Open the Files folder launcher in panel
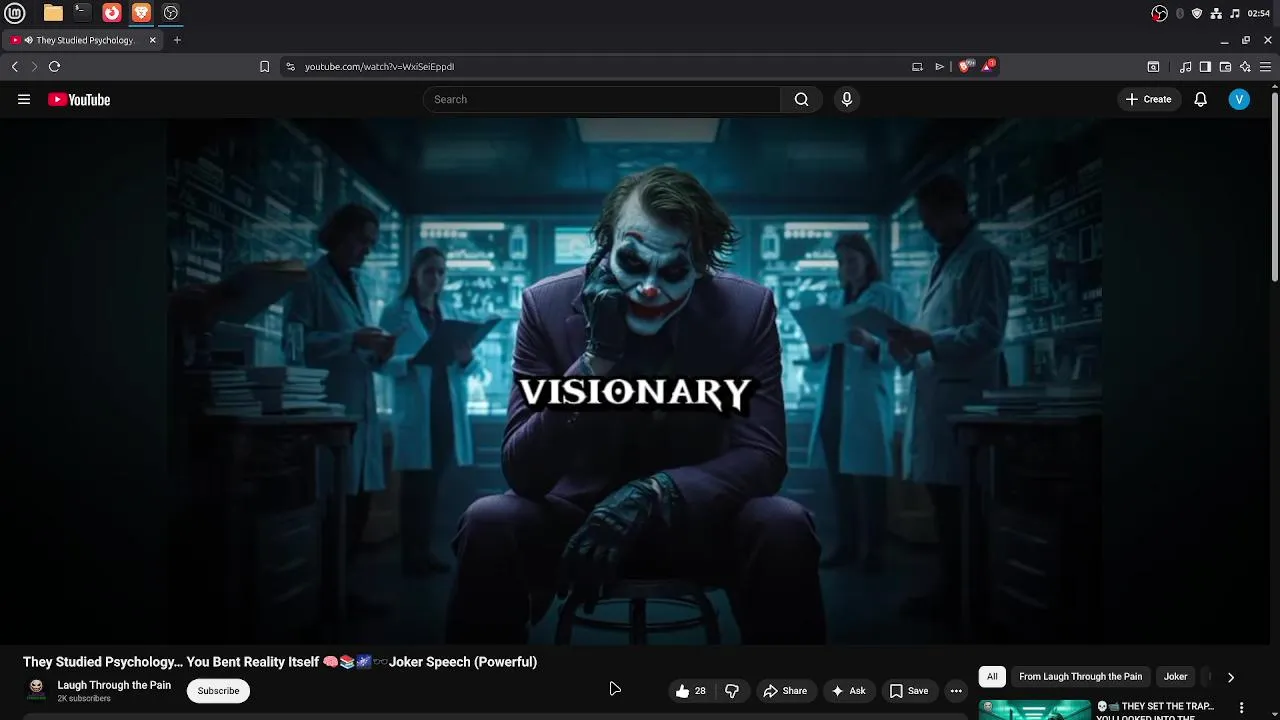 (53, 13)
